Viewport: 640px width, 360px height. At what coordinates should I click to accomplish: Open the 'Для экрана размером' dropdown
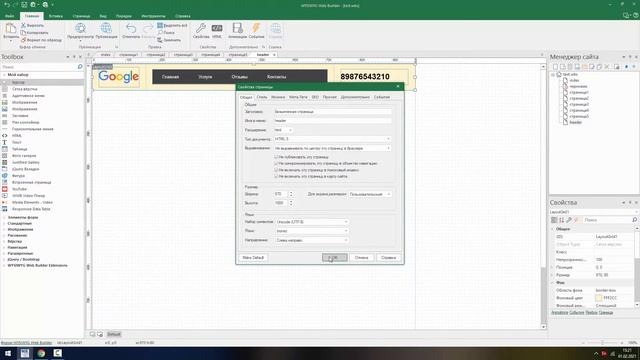pos(370,194)
